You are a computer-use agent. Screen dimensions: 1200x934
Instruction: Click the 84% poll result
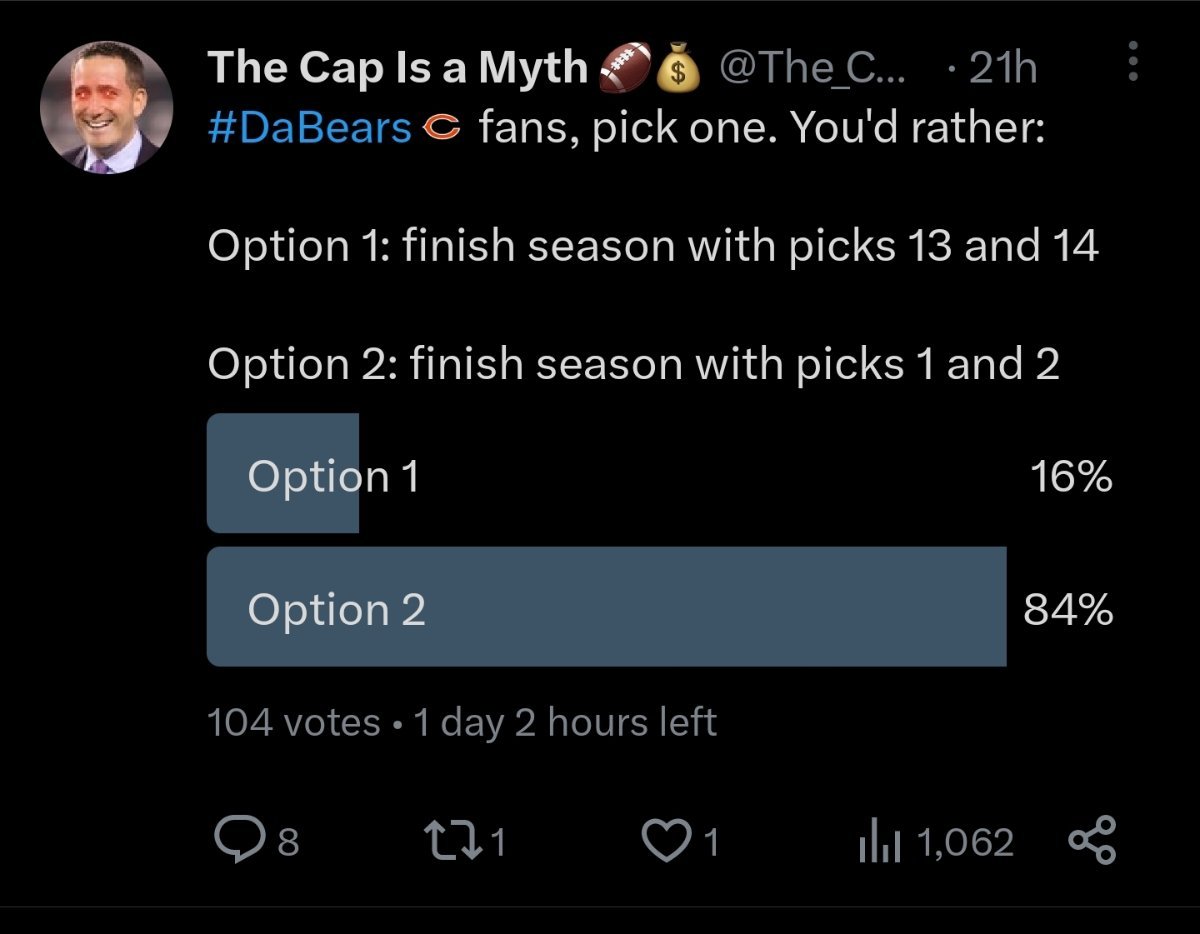click(x=1067, y=608)
